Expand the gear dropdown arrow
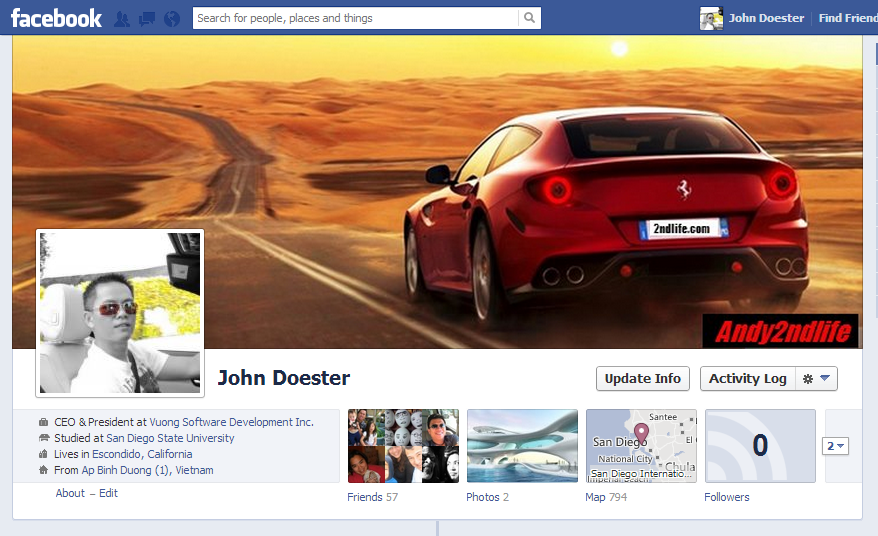The image size is (878, 536). click(825, 379)
